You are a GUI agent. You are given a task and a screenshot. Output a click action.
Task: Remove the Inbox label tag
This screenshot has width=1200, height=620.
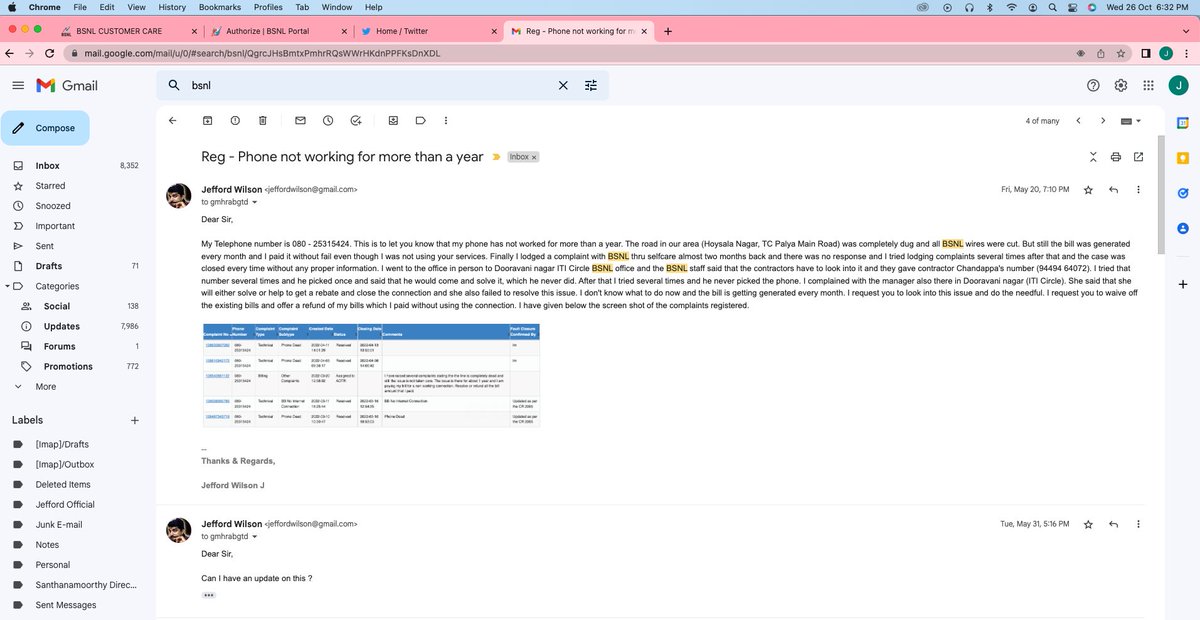point(534,157)
